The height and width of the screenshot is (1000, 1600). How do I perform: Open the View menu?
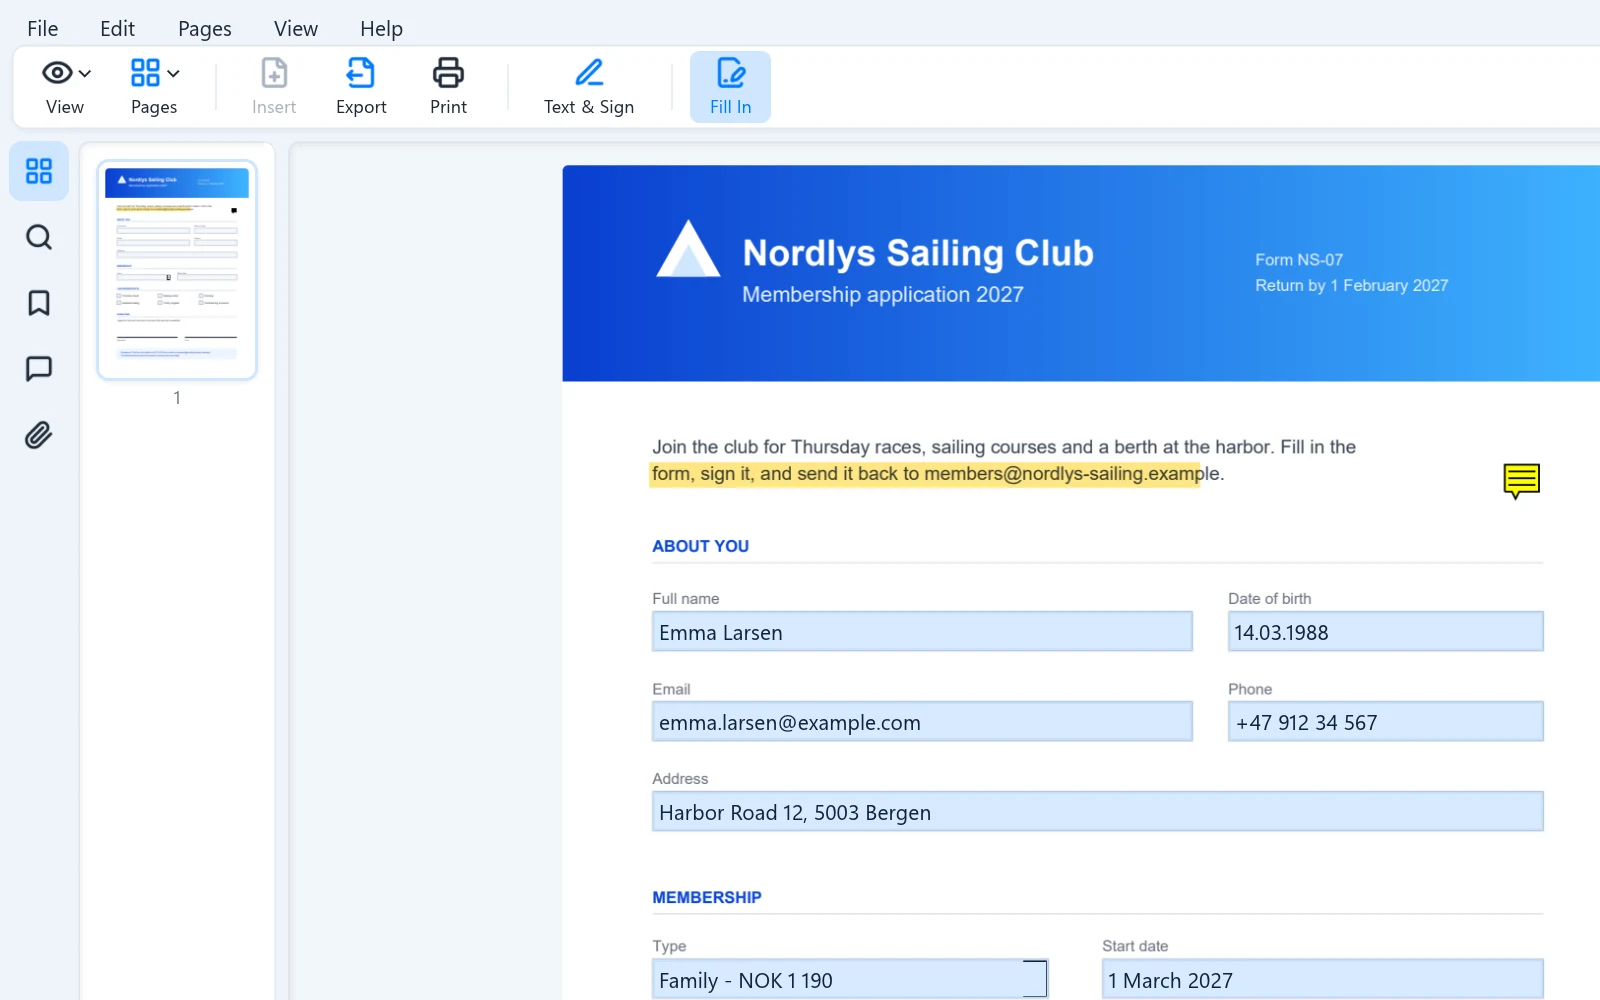296,29
